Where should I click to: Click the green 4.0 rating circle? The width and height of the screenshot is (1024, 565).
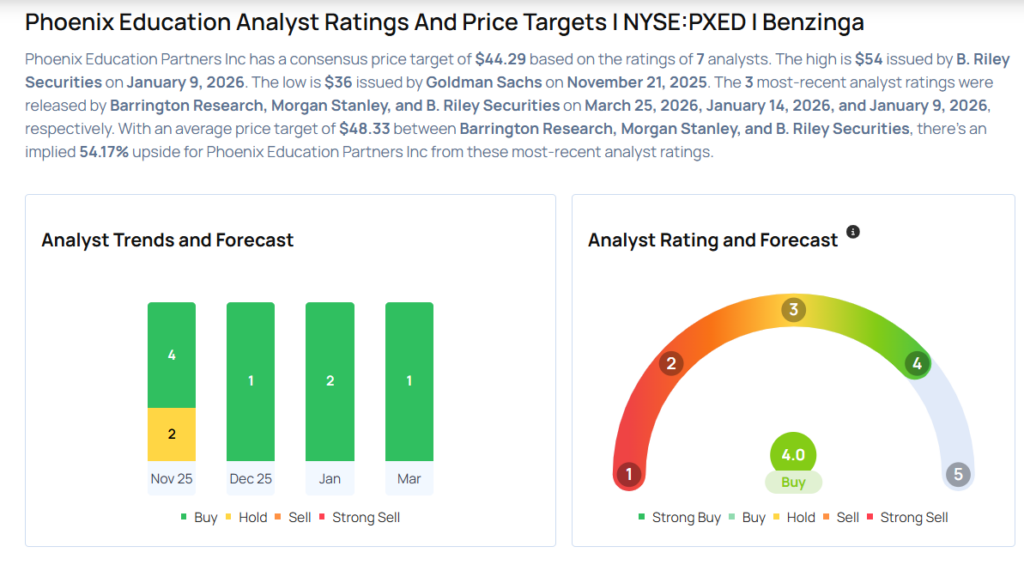[x=793, y=454]
